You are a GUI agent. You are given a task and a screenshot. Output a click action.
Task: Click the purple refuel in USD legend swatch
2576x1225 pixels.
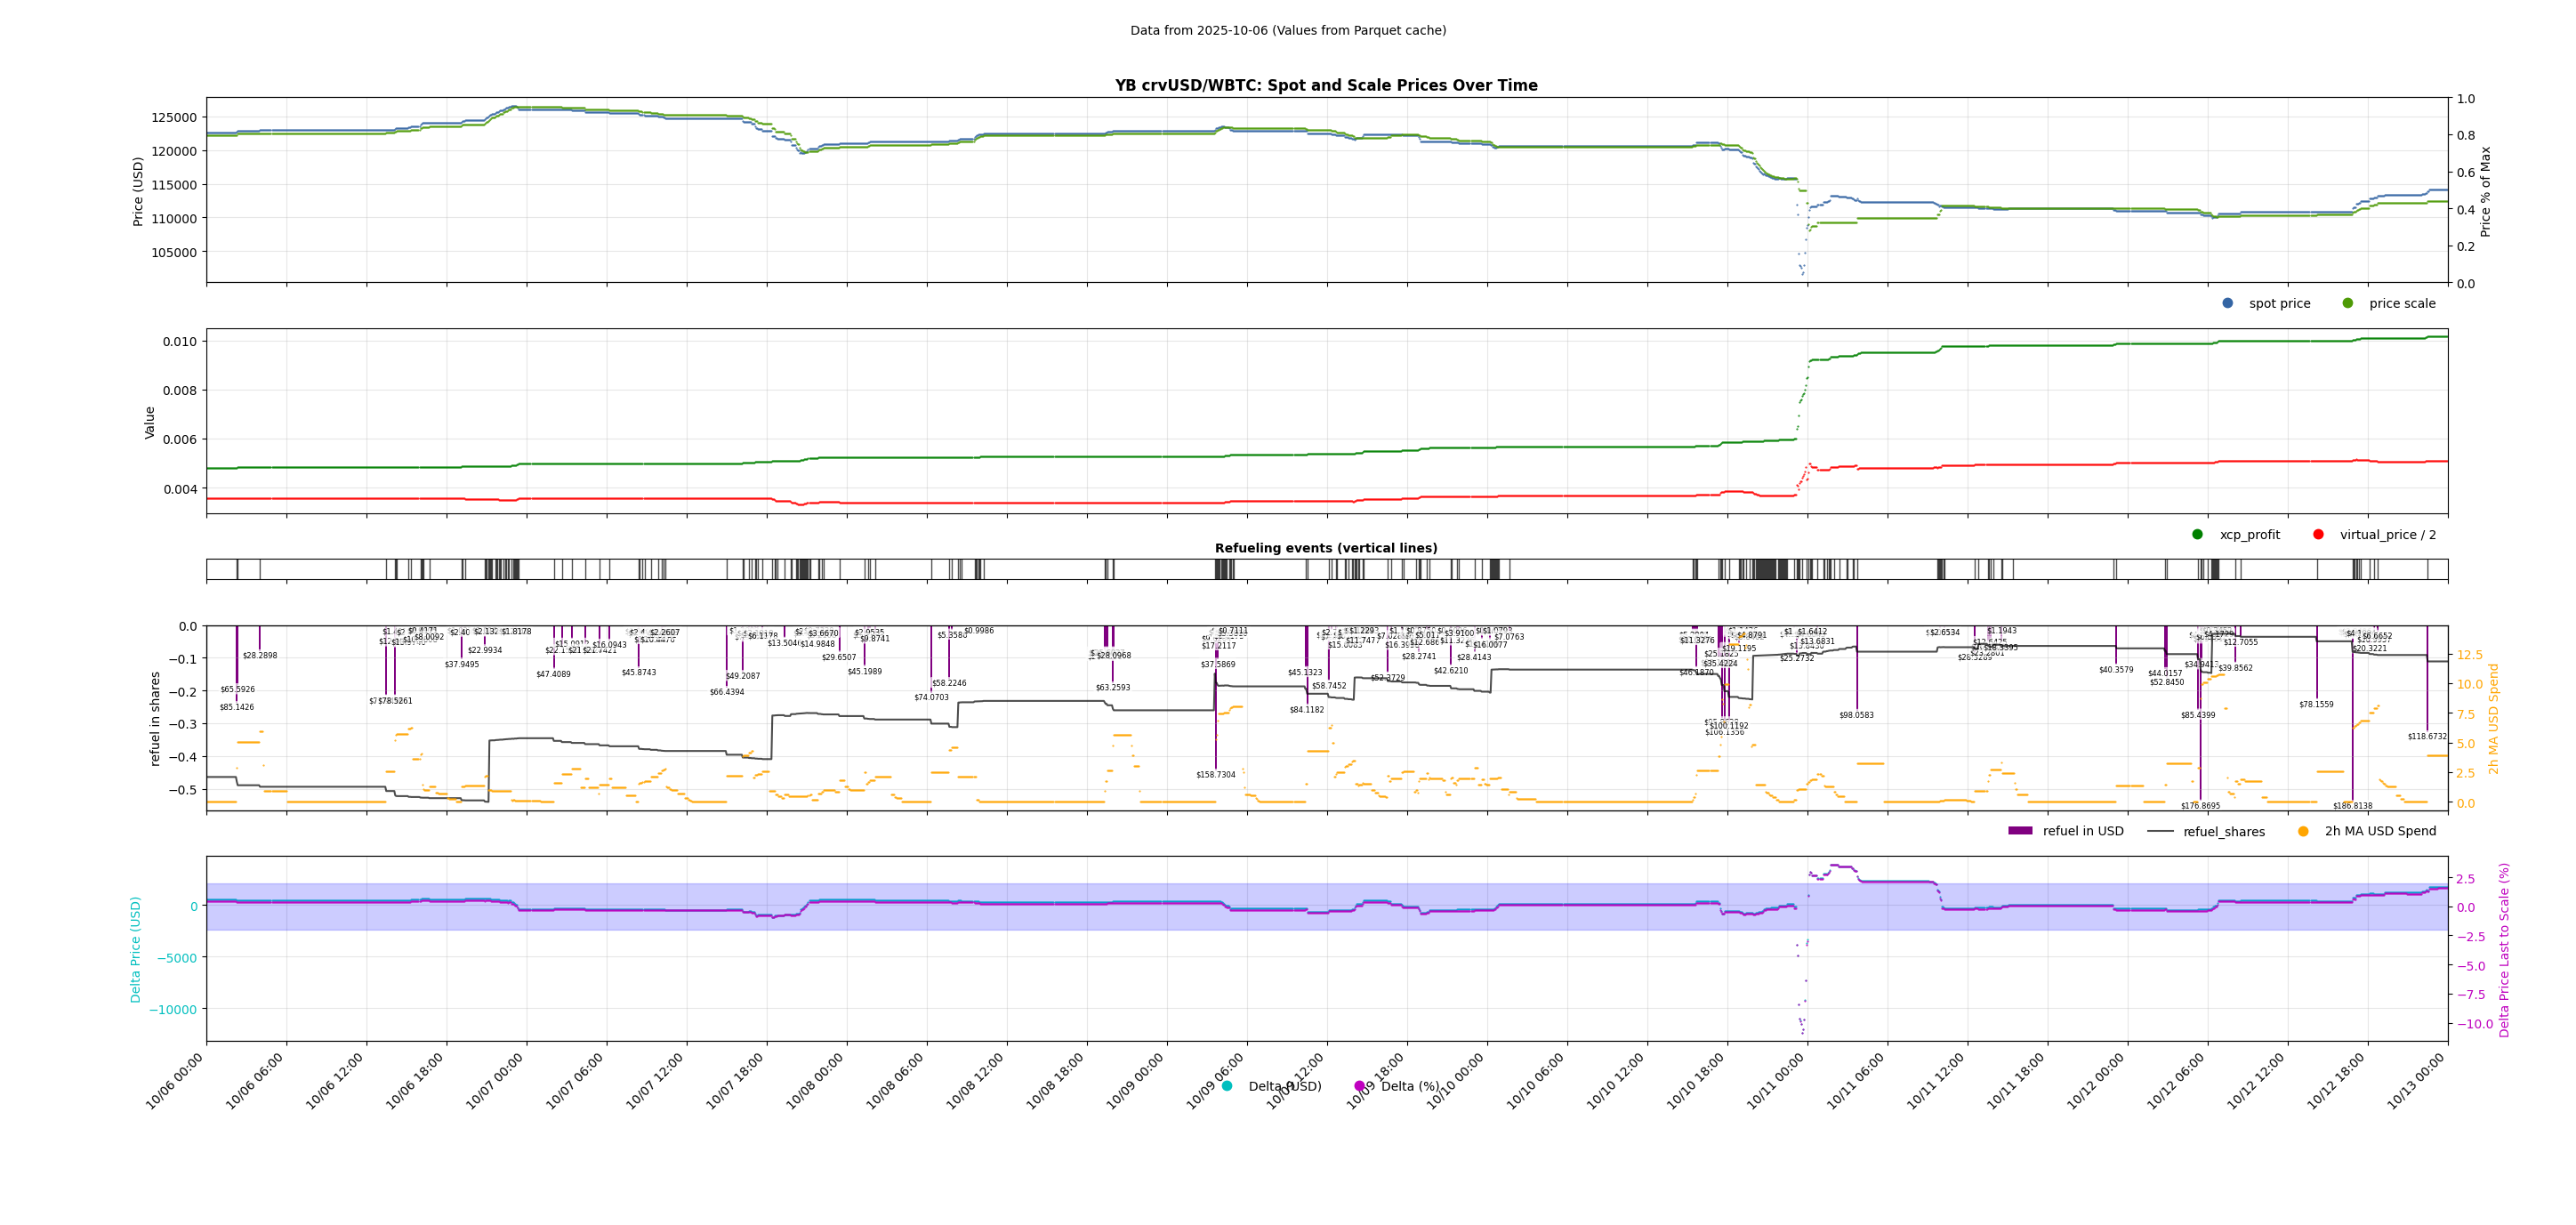click(x=2020, y=831)
